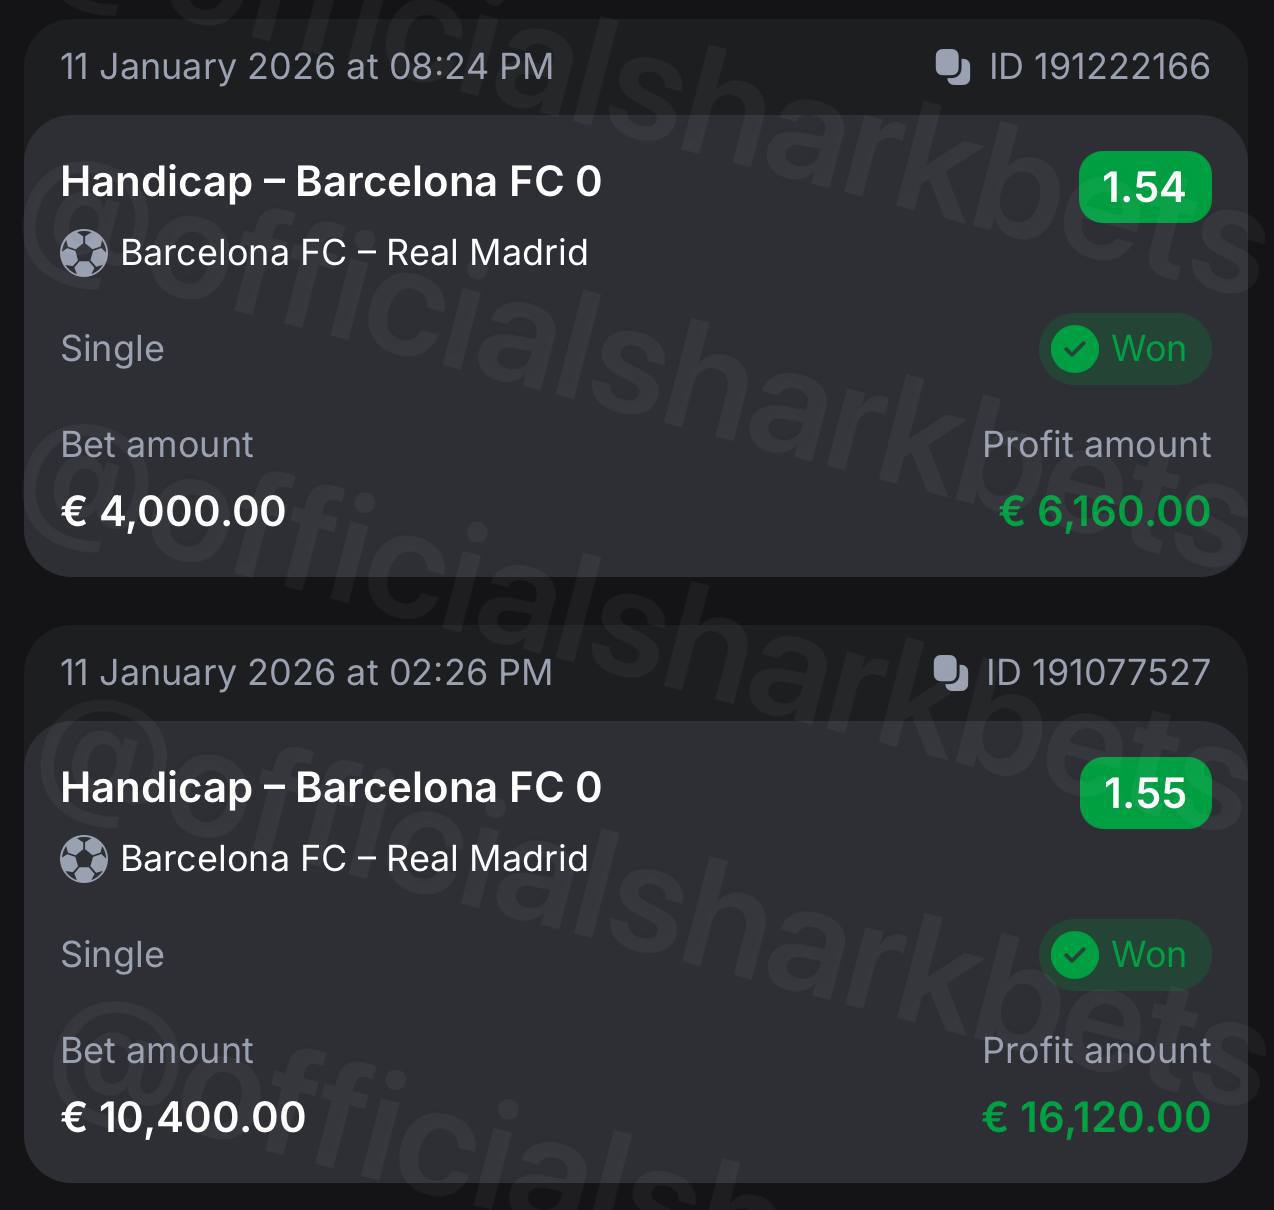
Task: Open second Handicap – Barcelona FC 0 bet
Action: 331,788
